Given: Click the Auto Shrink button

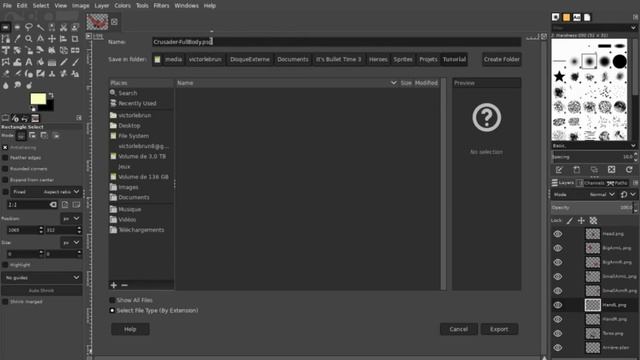Looking at the screenshot, I should (x=42, y=291).
